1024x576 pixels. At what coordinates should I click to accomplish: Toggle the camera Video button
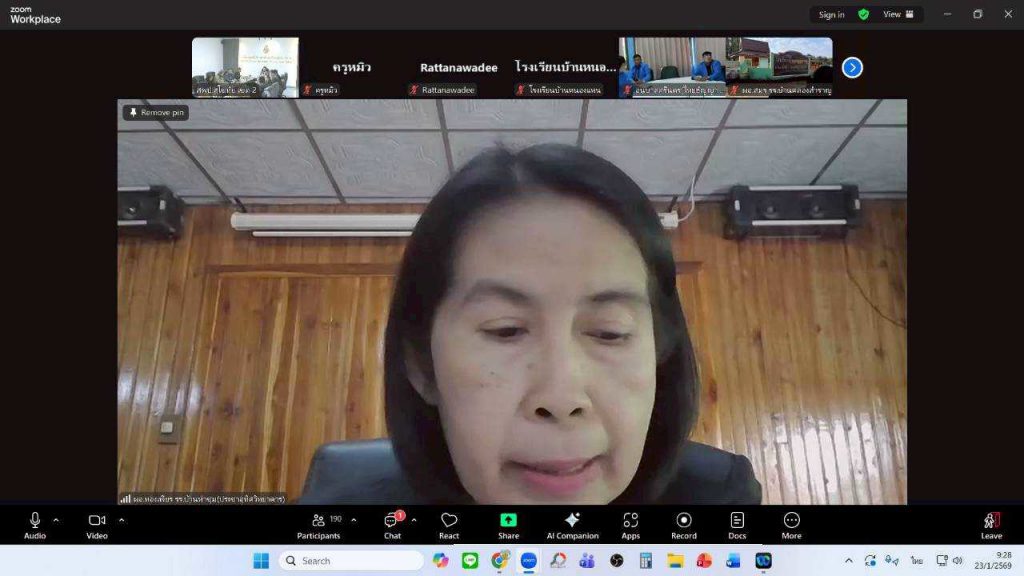coord(97,525)
